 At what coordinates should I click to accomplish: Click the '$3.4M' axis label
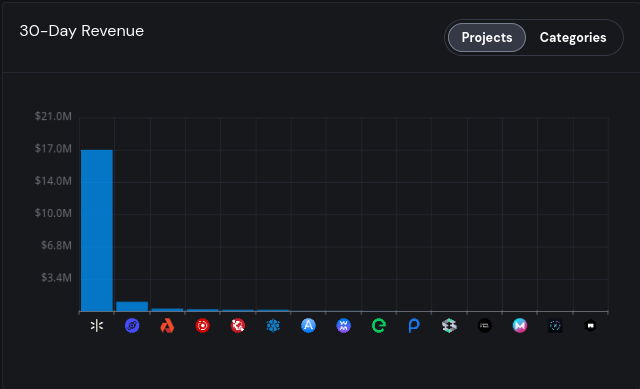[56, 278]
